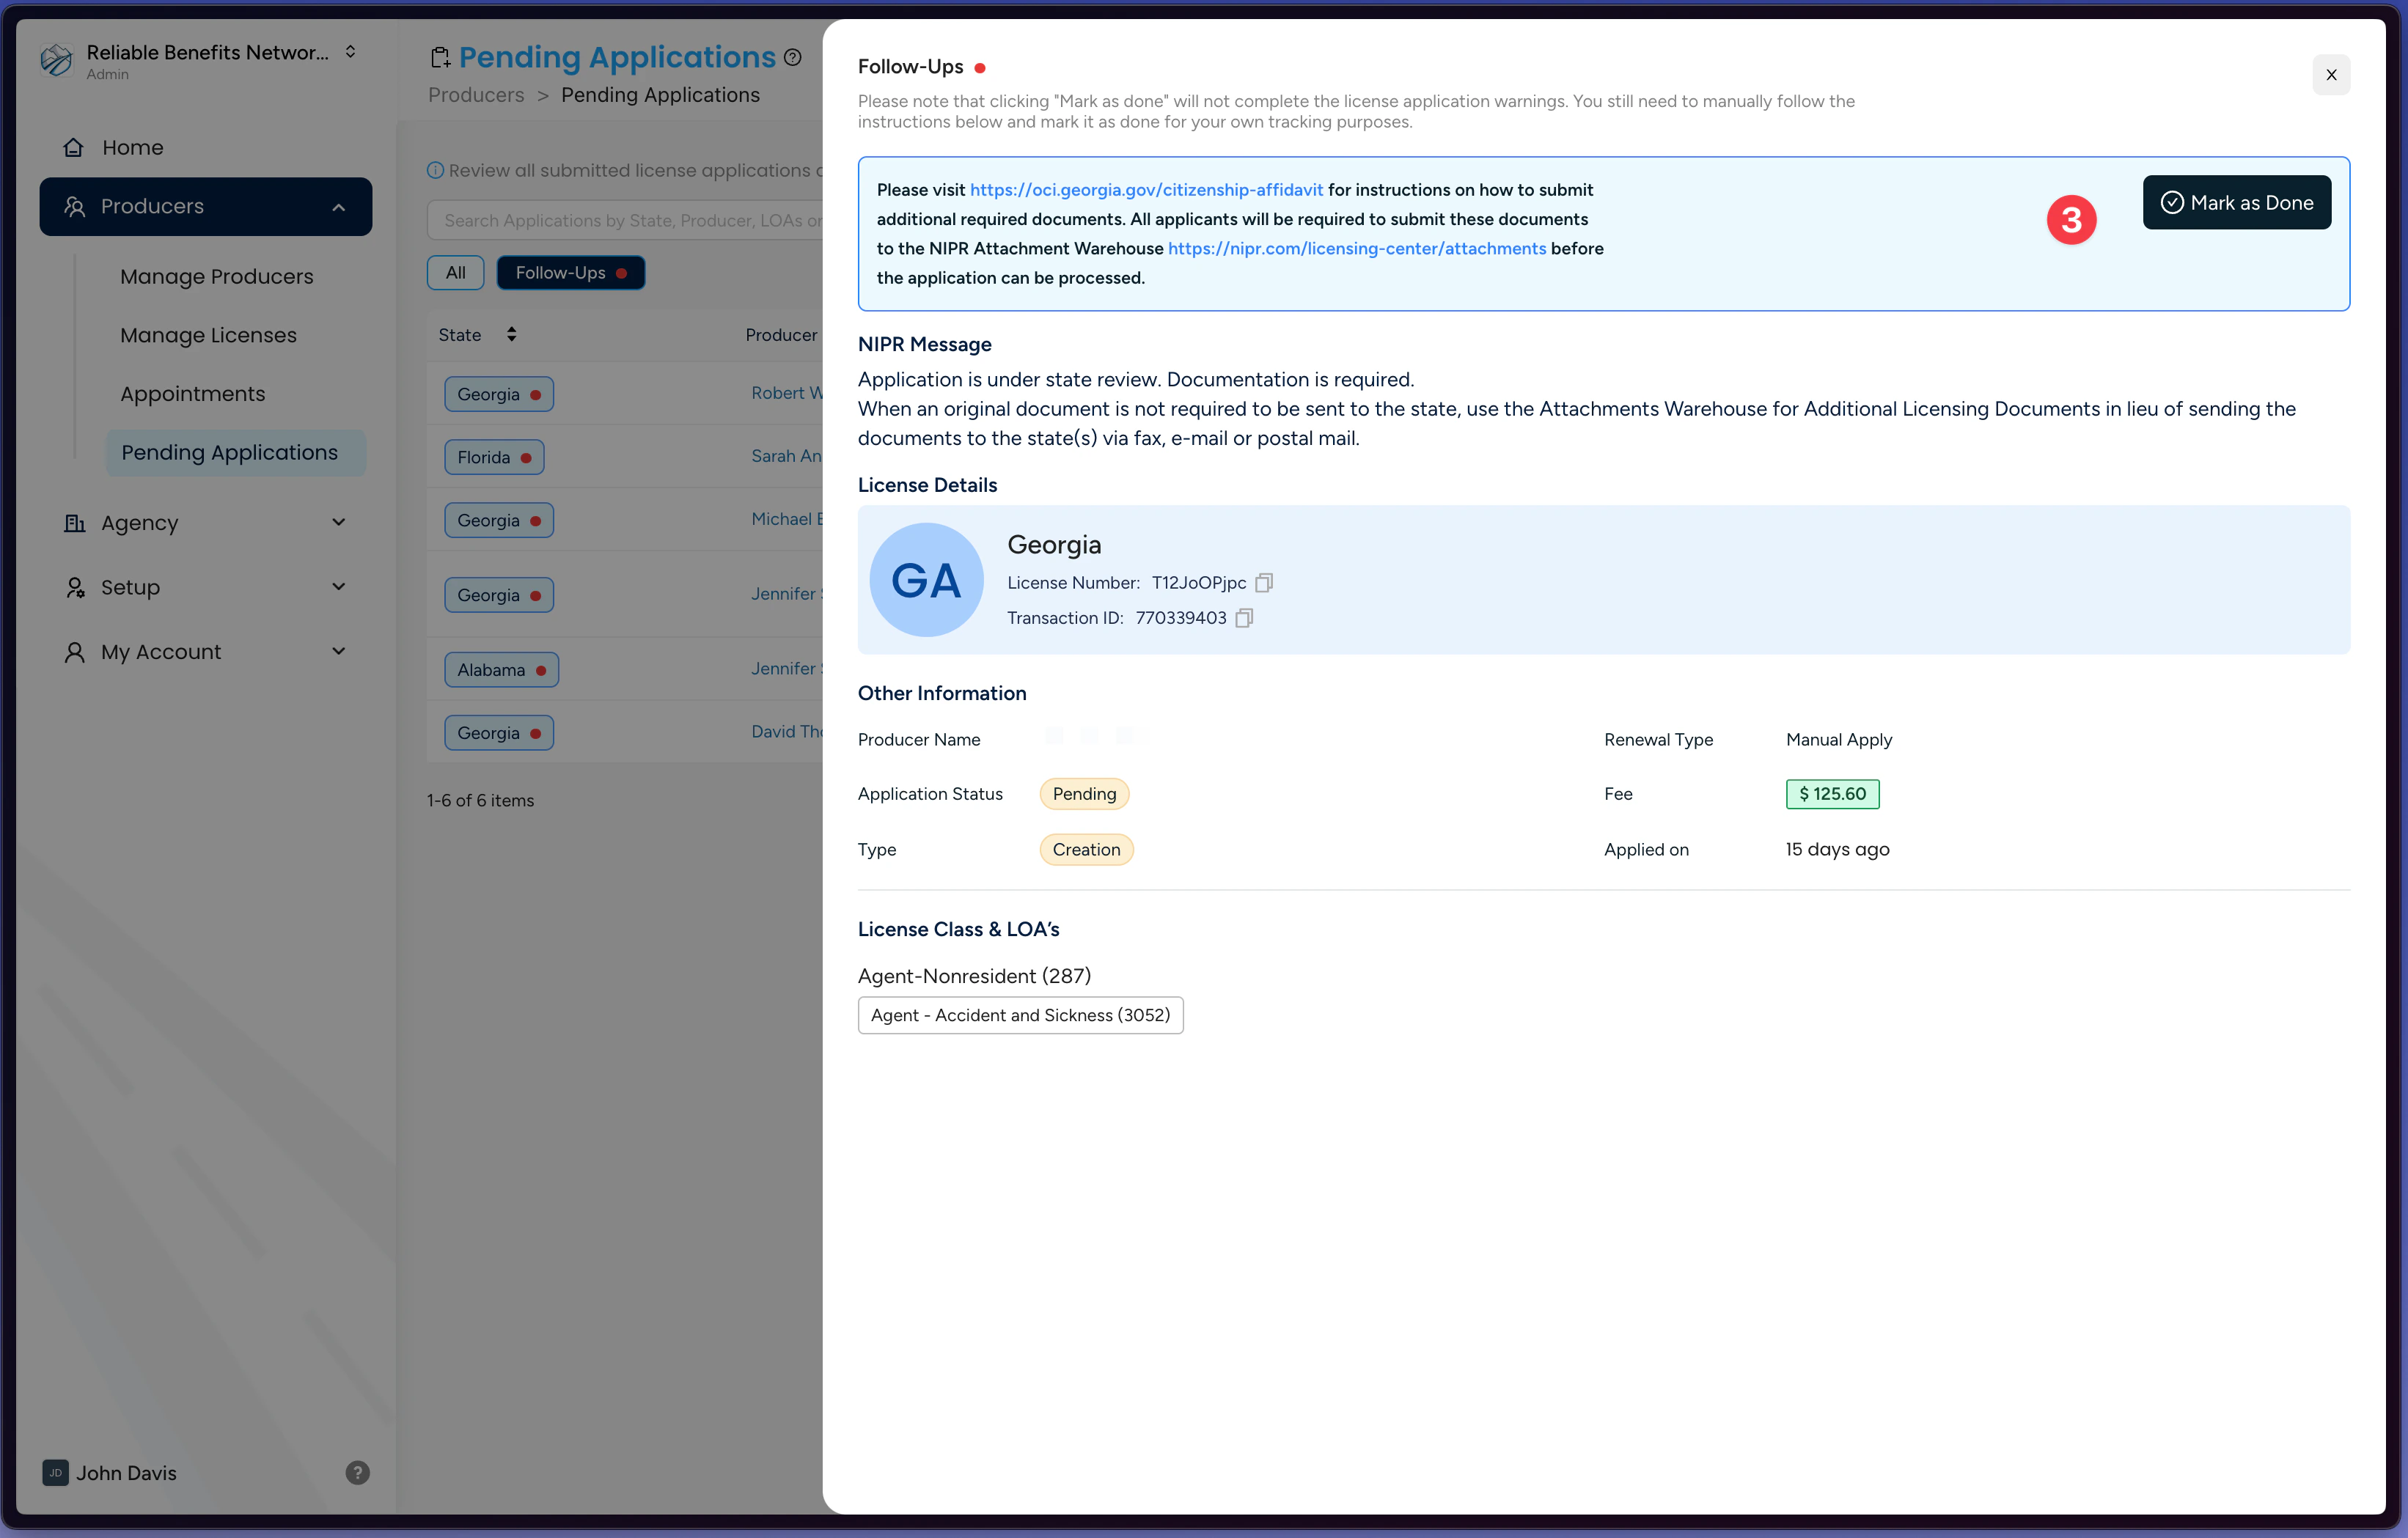
Task: Close the Follow-Ups side panel
Action: [2331, 75]
